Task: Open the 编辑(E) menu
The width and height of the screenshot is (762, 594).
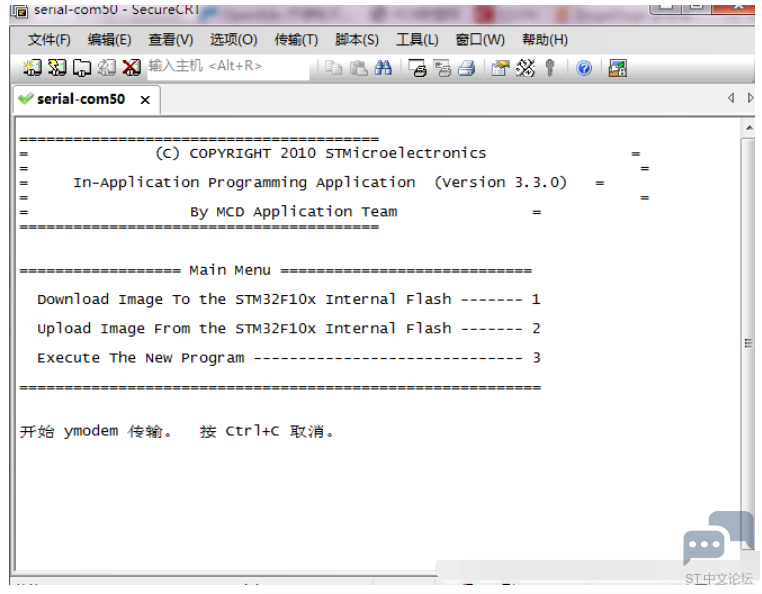Action: pos(109,39)
